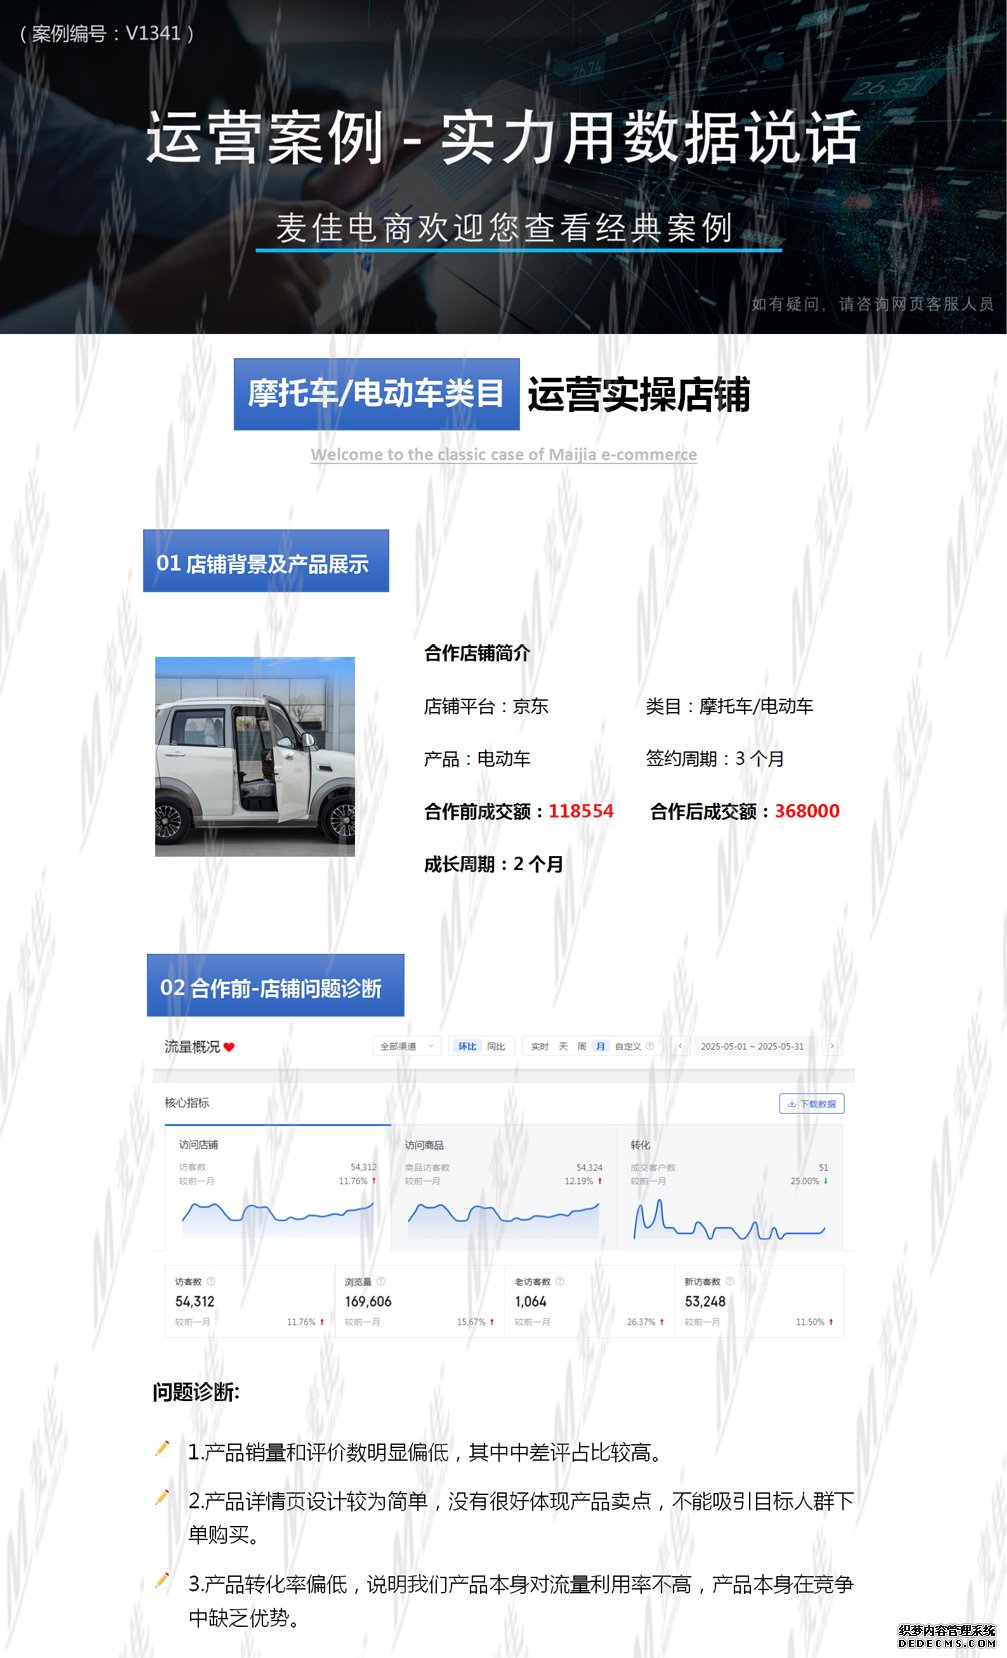
Task: Click the help icon next to 老访客数
Action: pyautogui.click(x=560, y=1281)
